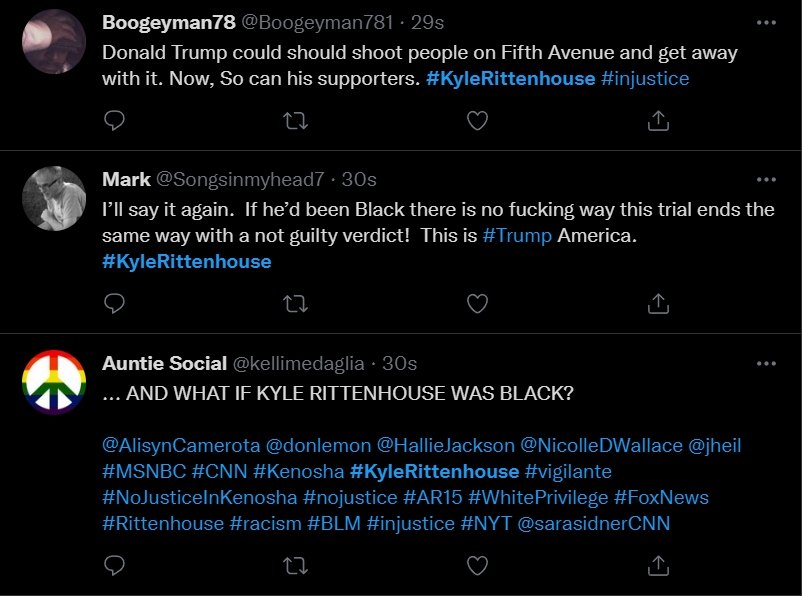Open the @AlisynCamerota mention

181,445
